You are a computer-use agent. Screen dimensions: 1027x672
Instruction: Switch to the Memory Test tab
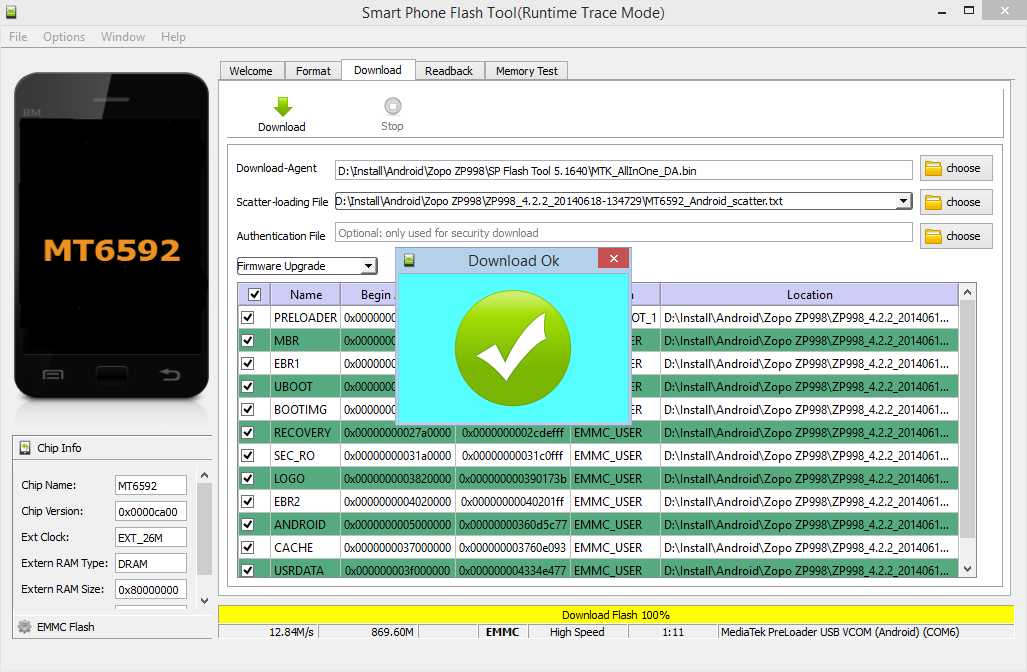pyautogui.click(x=527, y=71)
